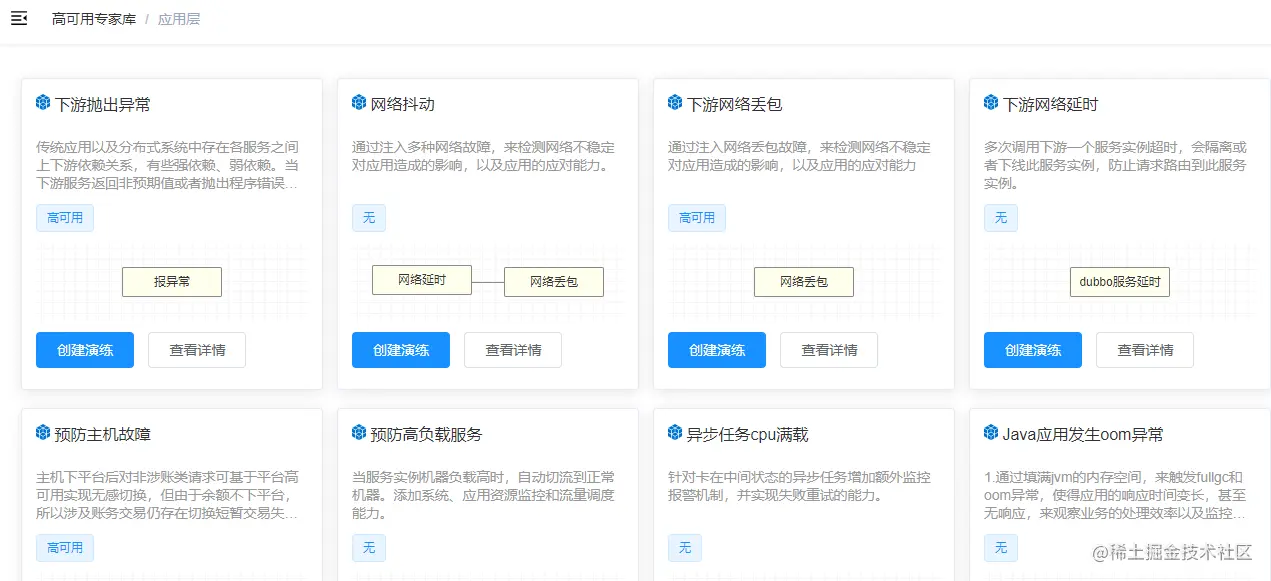Click the cube icon beside 预防高负载服务

coord(359,433)
